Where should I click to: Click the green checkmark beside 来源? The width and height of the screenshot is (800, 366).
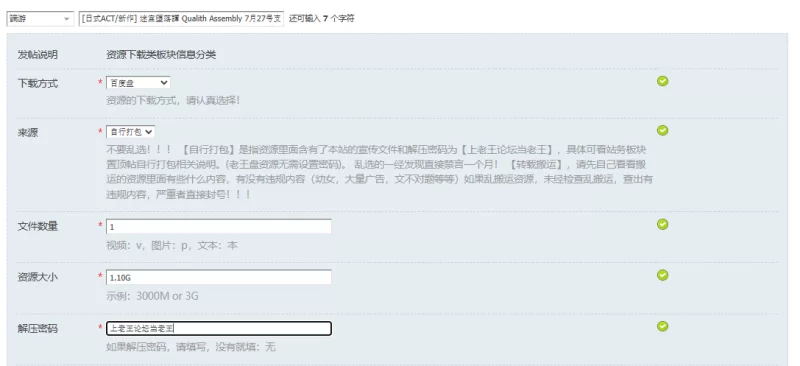tap(662, 131)
